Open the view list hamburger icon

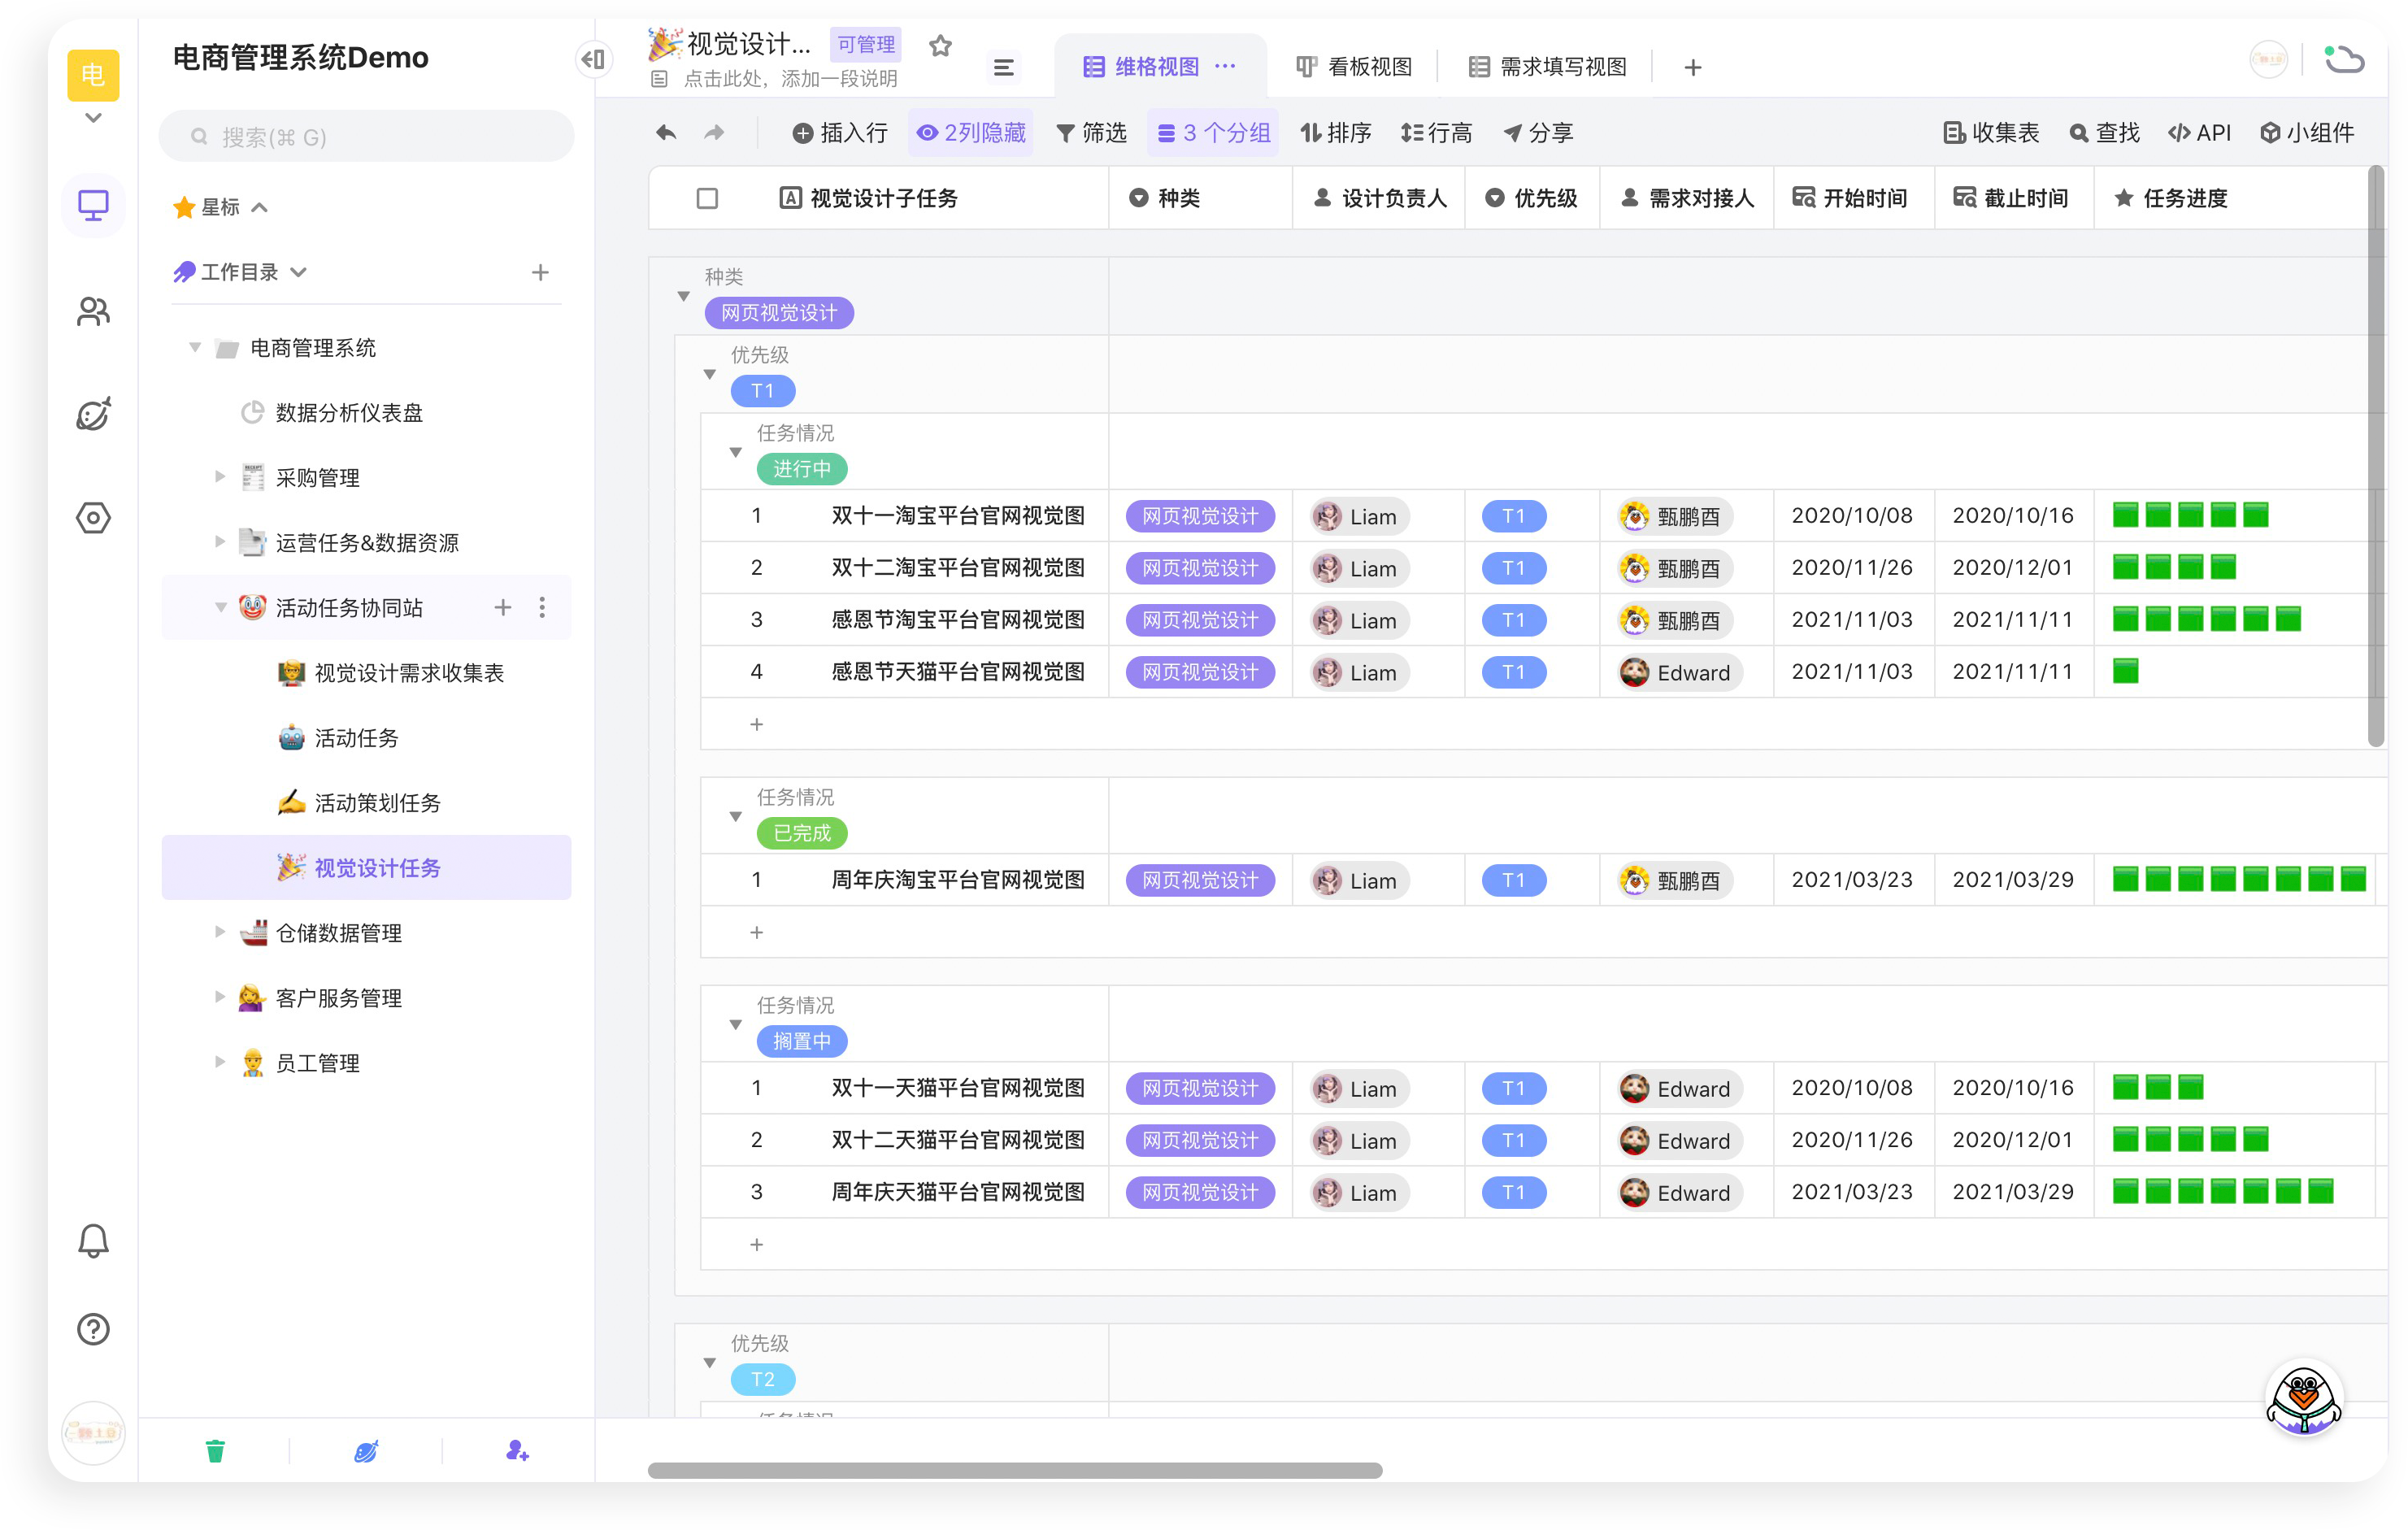click(1003, 67)
